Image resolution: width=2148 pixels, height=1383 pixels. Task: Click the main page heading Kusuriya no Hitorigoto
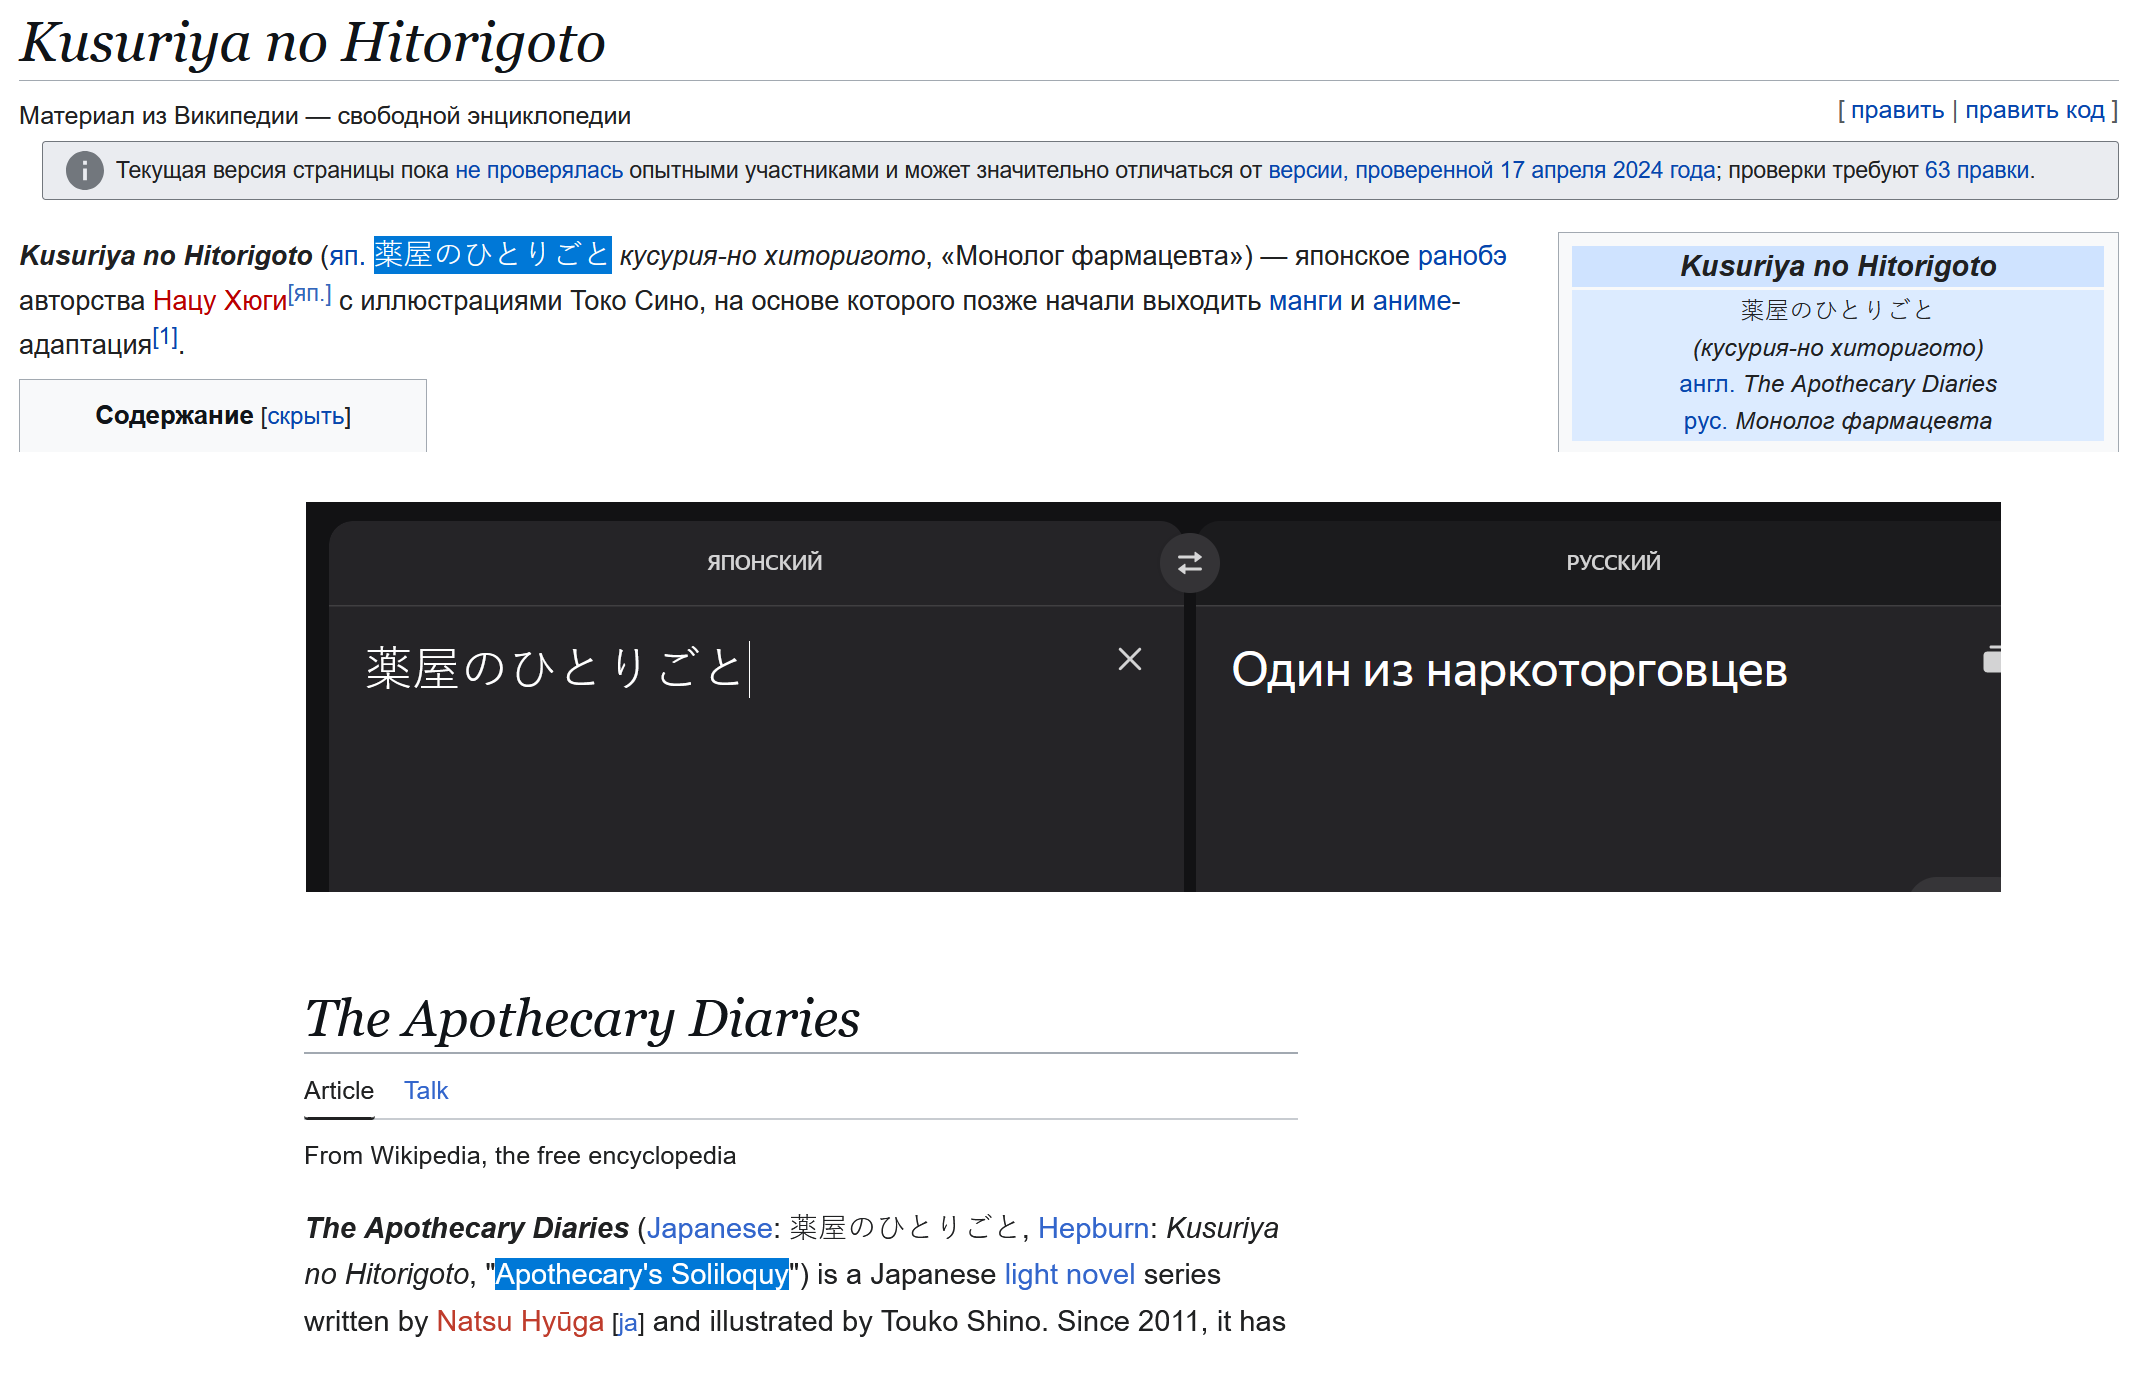[312, 43]
